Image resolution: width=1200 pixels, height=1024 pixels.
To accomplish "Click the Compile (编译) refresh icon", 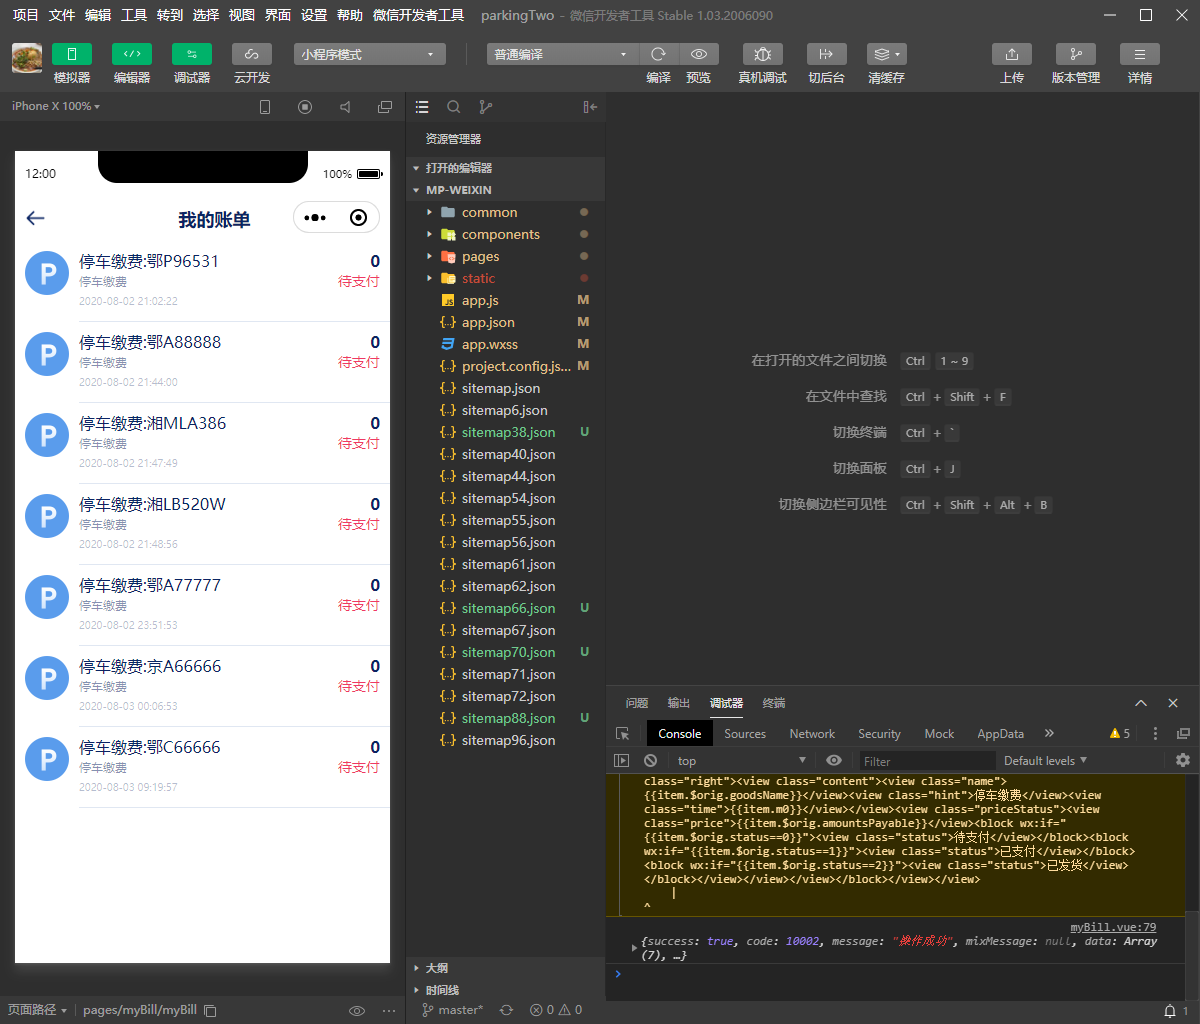I will click(x=658, y=54).
